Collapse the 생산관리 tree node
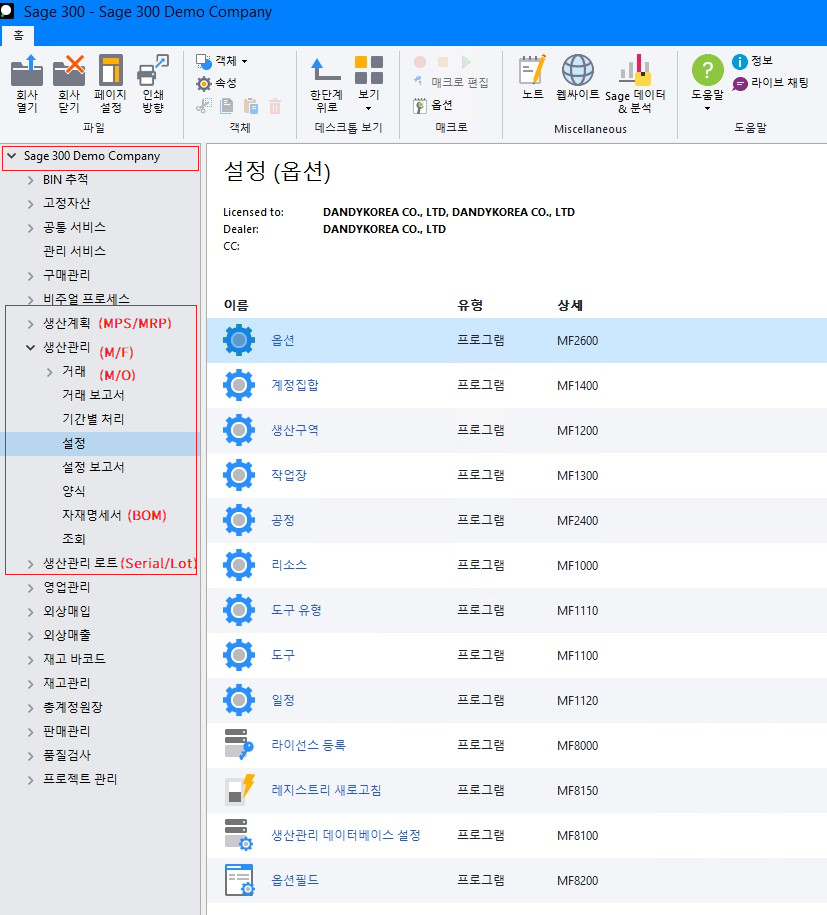This screenshot has width=827, height=915. 30,347
